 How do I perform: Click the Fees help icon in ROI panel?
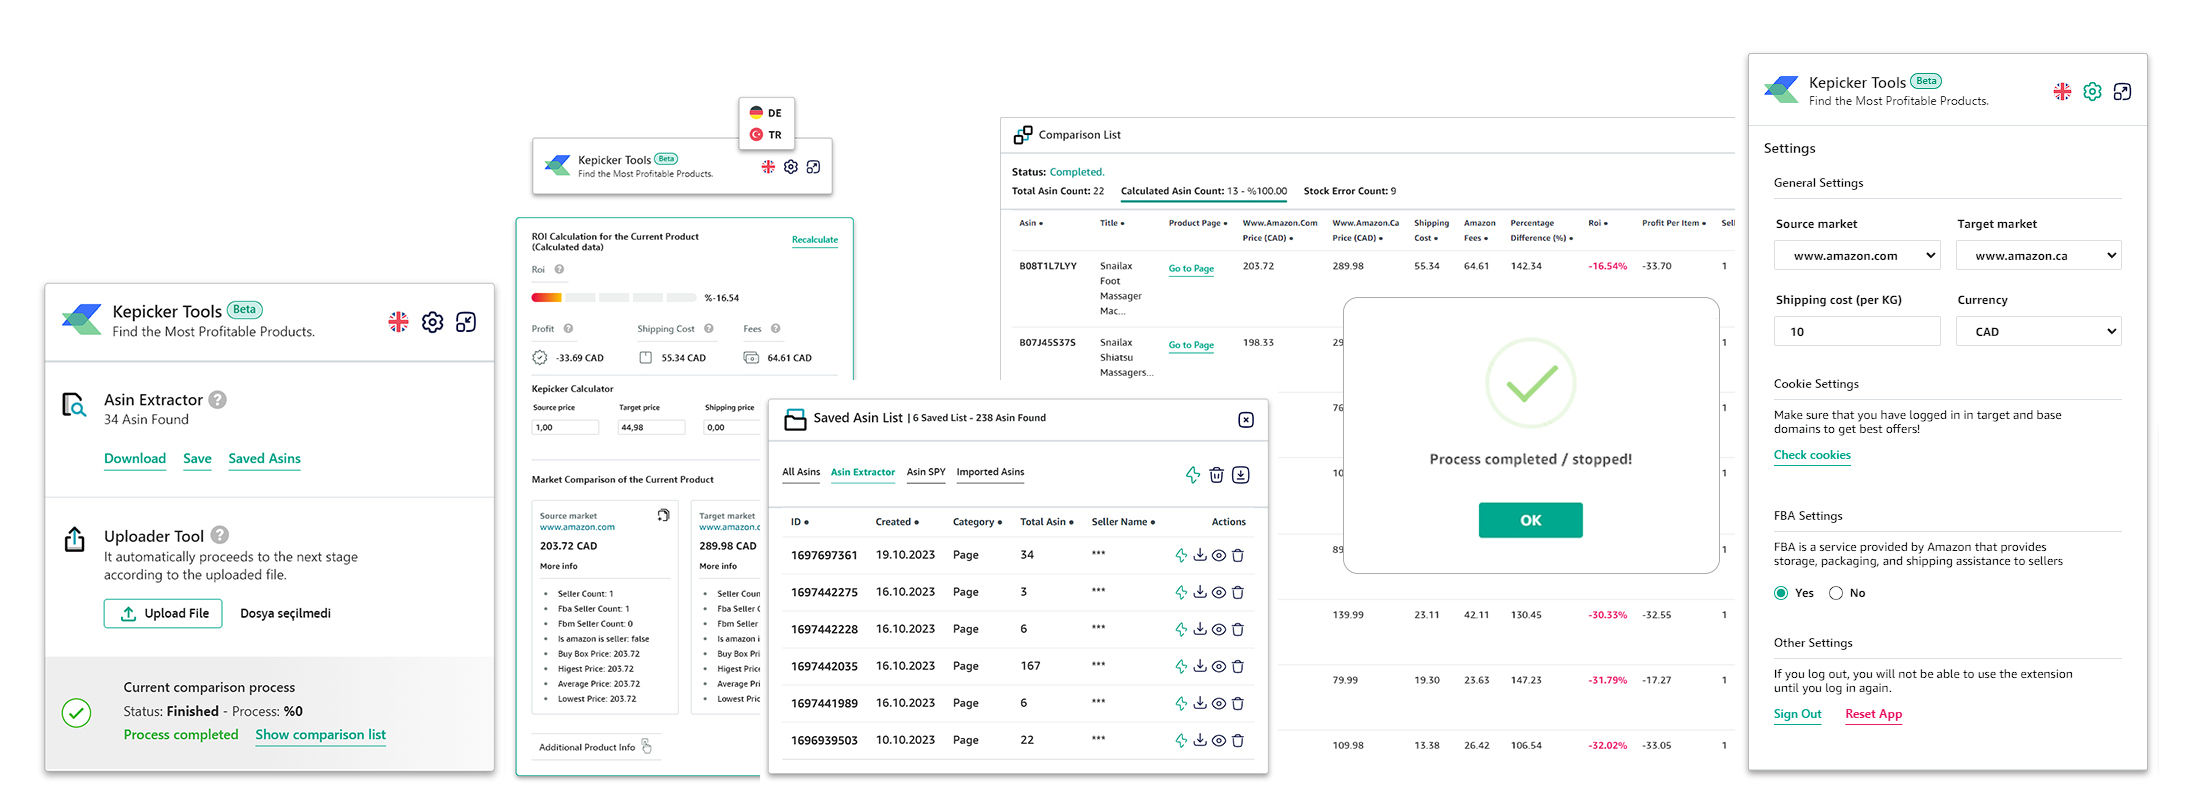[775, 328]
